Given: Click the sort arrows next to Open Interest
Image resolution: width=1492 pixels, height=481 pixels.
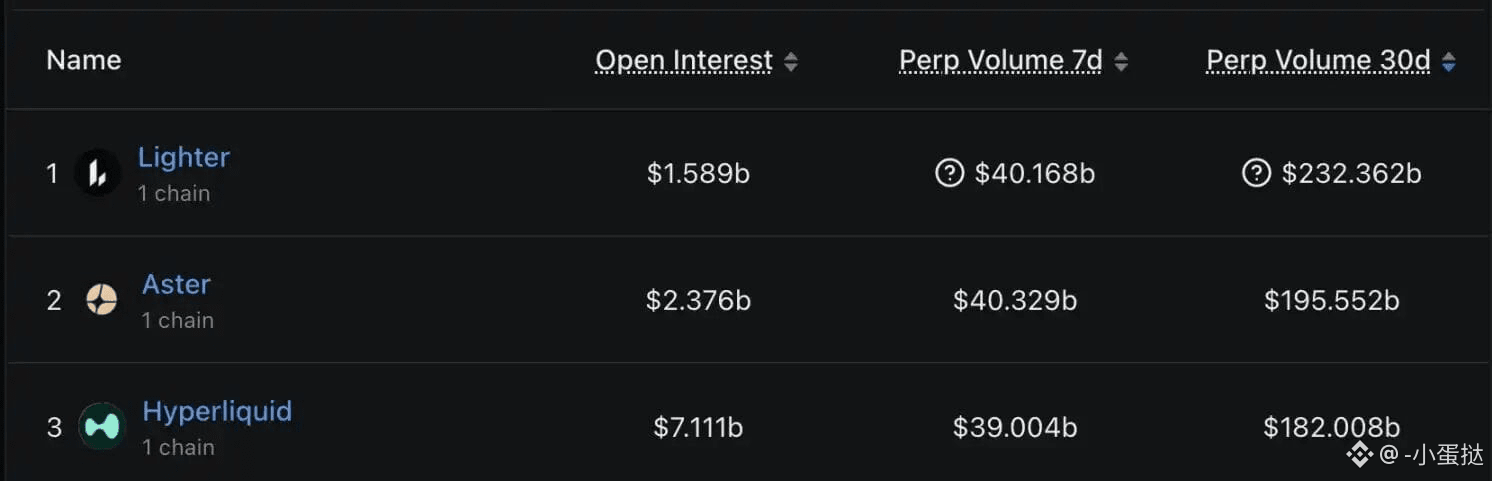Looking at the screenshot, I should (791, 62).
